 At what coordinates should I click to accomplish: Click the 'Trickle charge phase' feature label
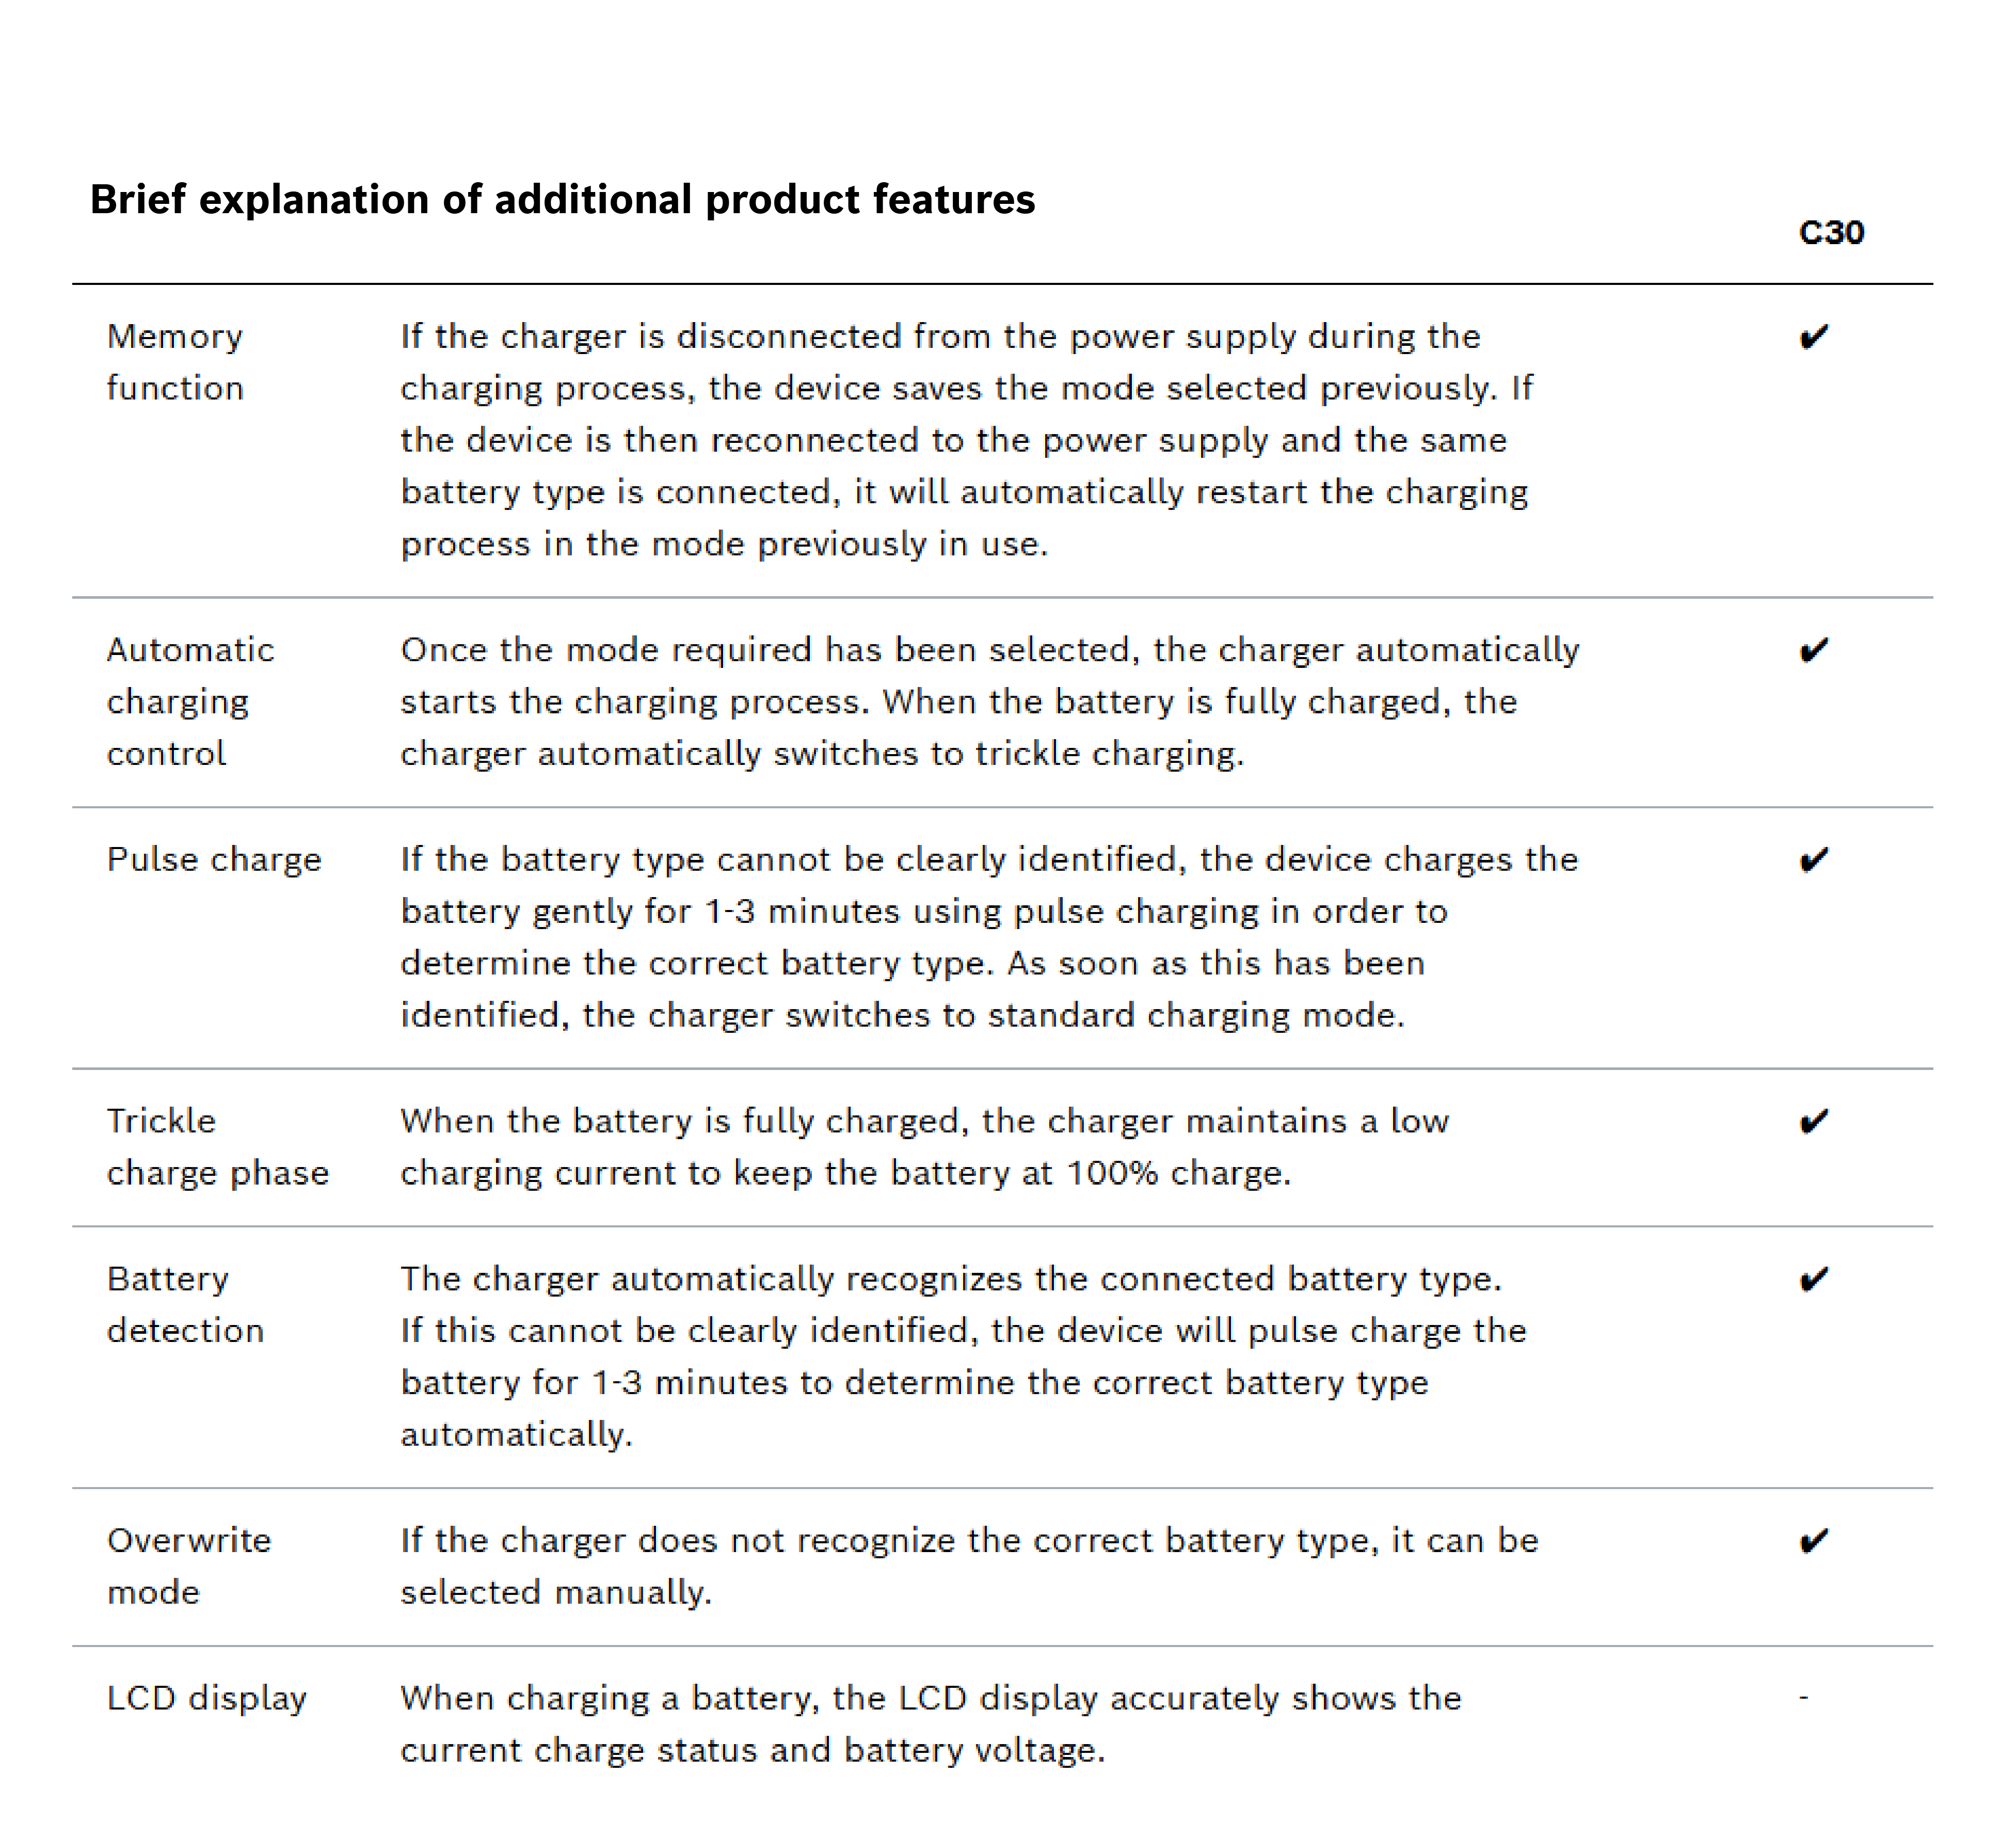[217, 1147]
